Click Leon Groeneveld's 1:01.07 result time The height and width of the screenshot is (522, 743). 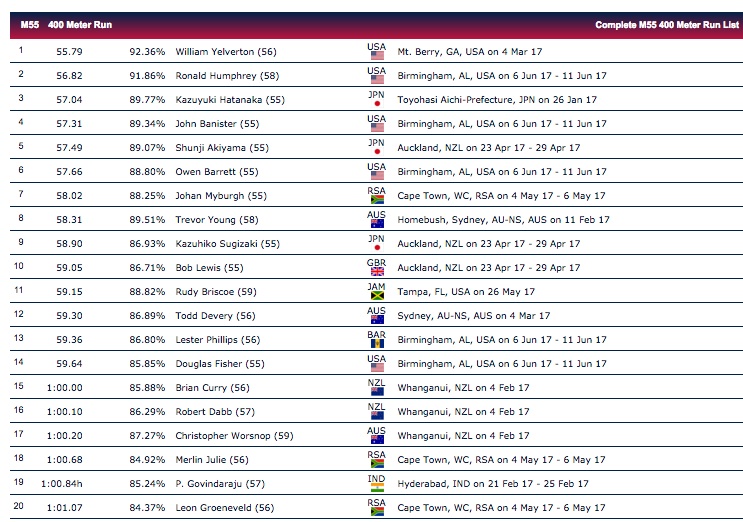pos(64,508)
